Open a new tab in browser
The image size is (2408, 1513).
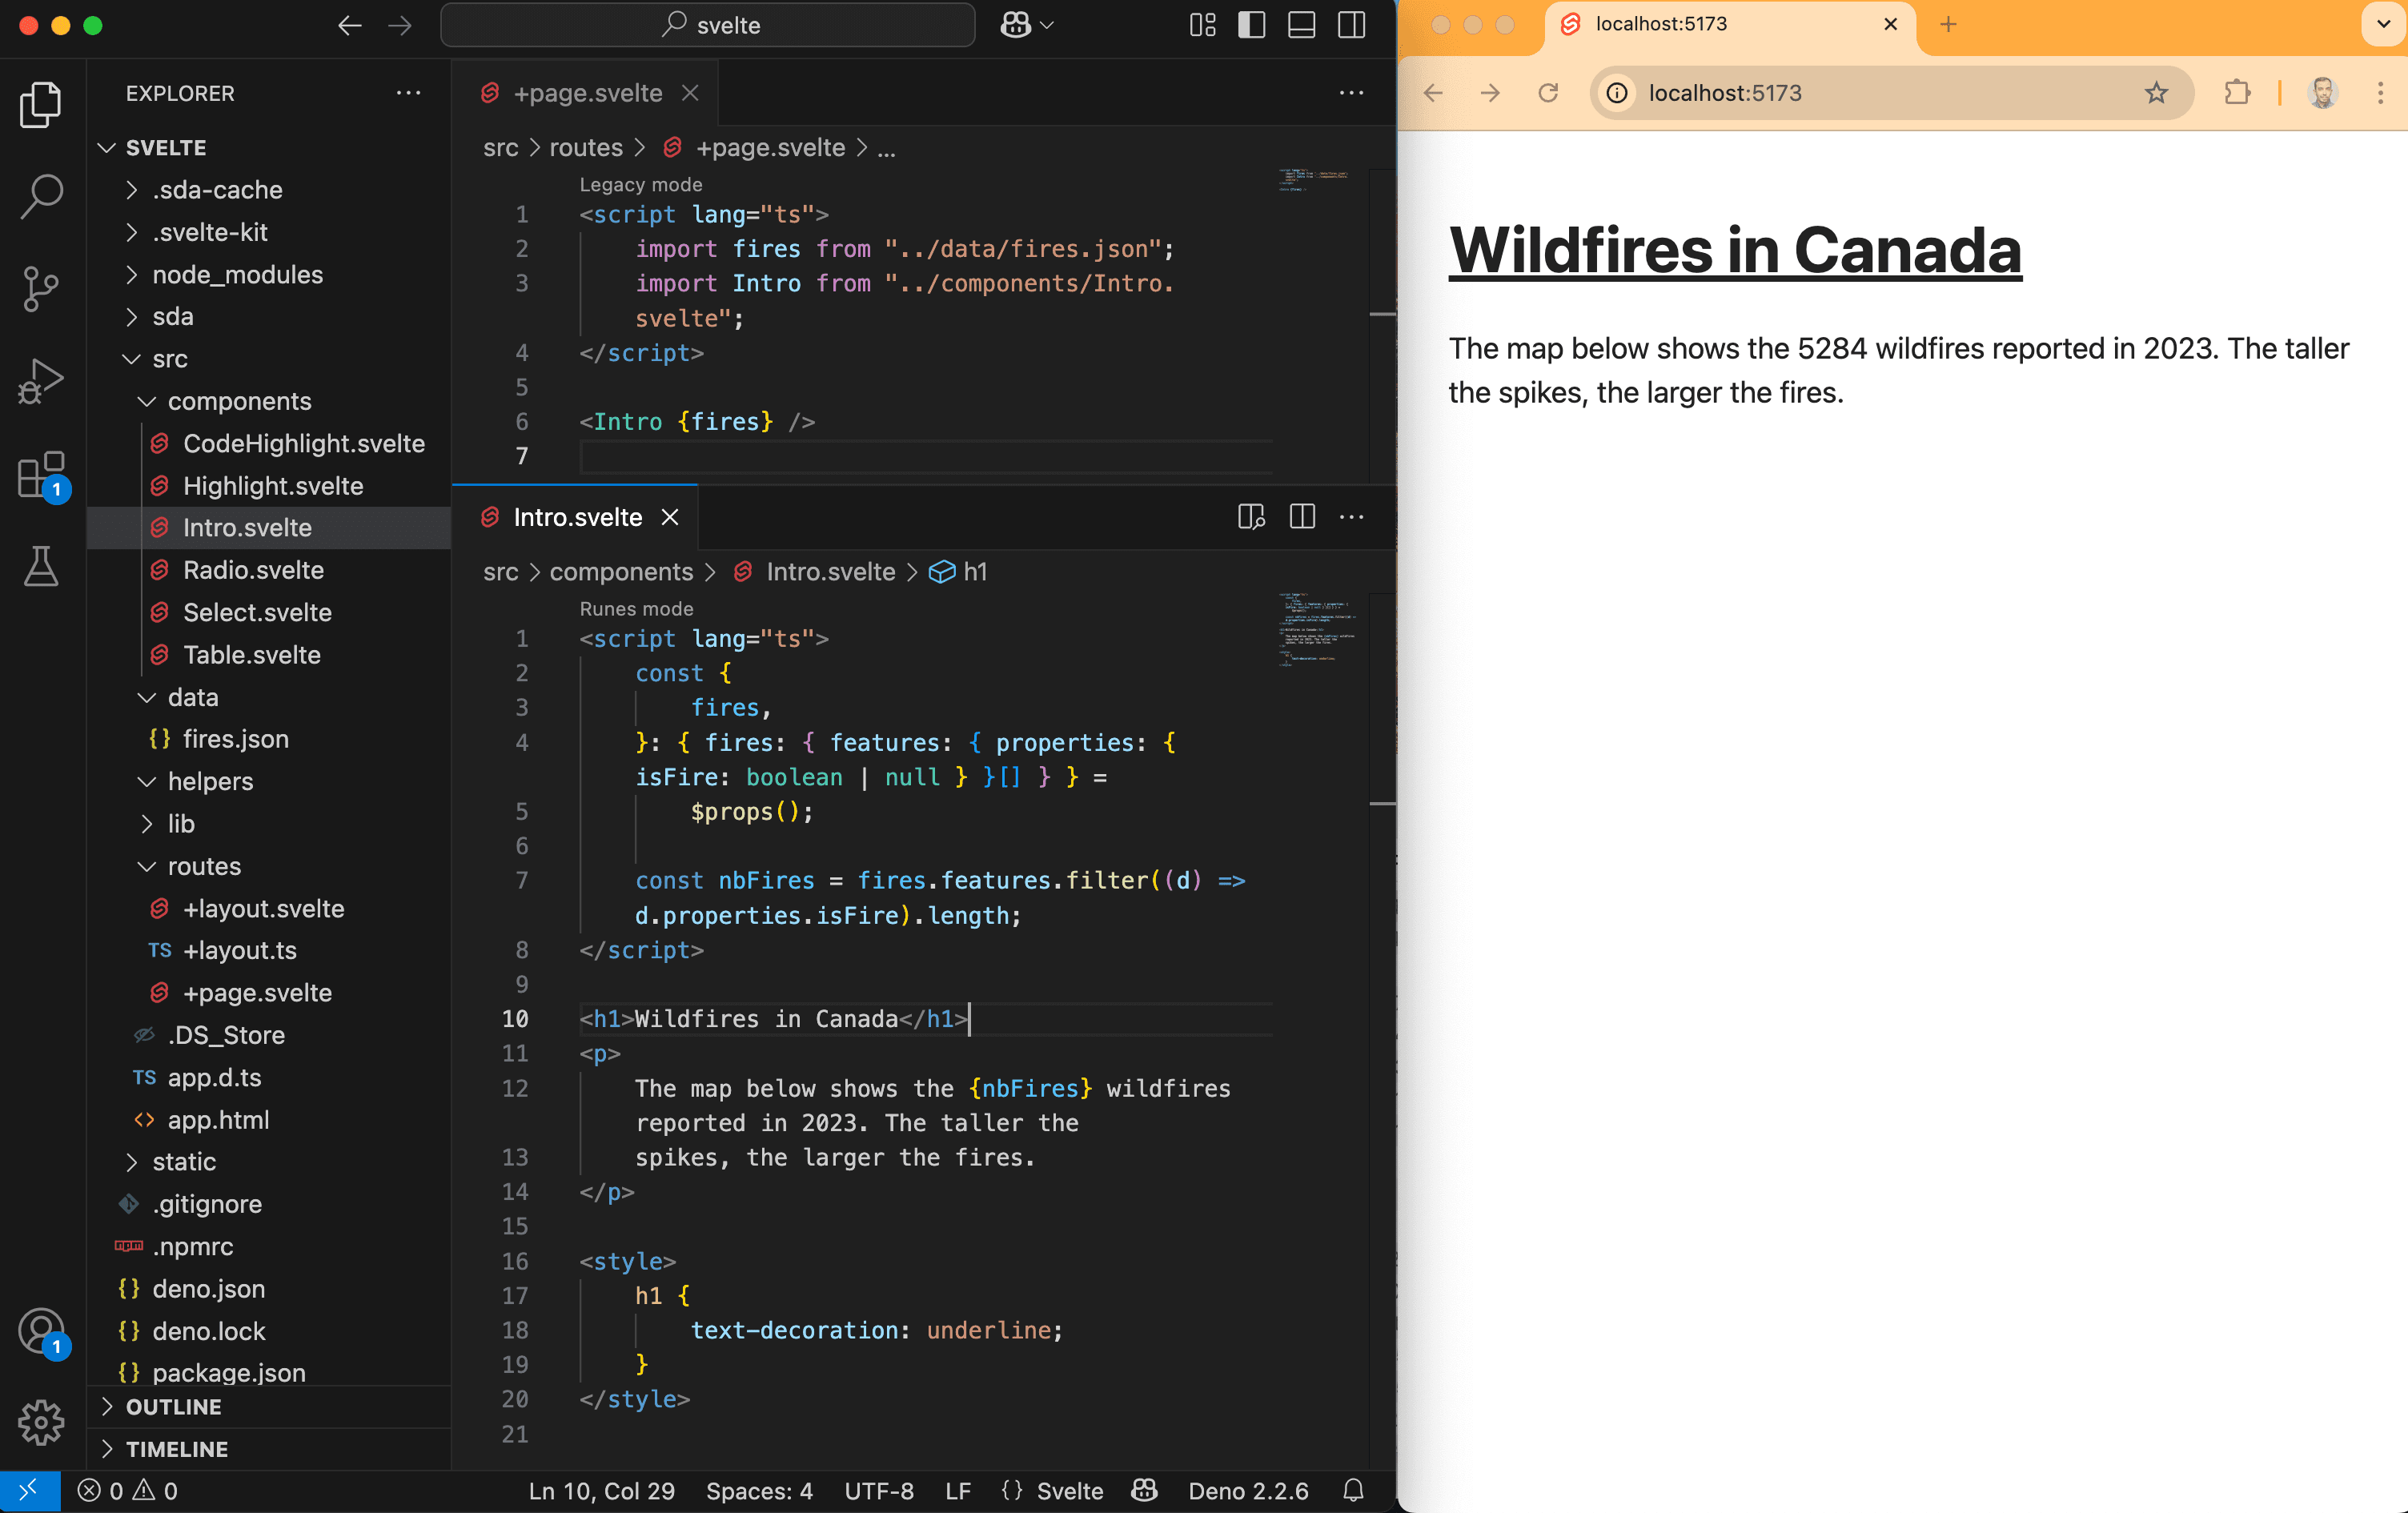(1948, 24)
